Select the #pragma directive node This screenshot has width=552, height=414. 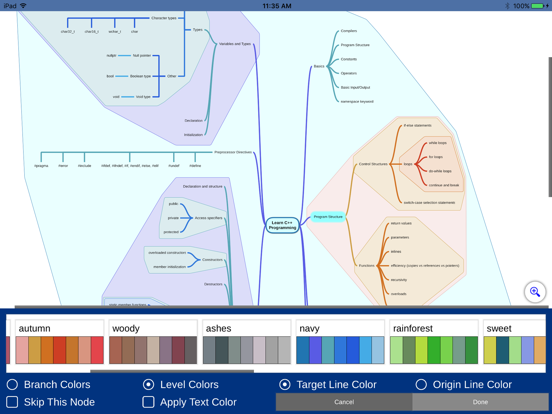41,165
